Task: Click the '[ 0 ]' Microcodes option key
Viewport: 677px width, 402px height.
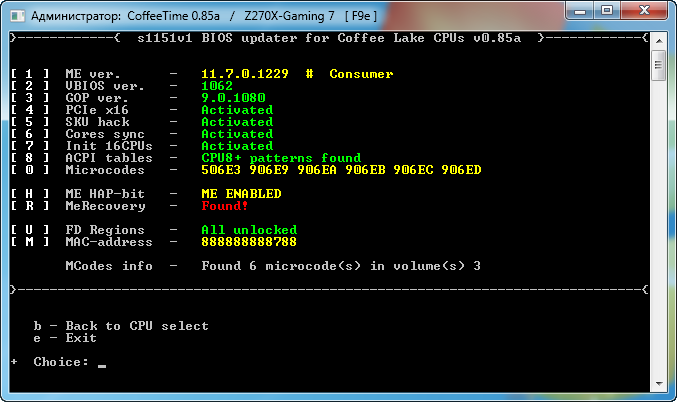Action: (30, 170)
